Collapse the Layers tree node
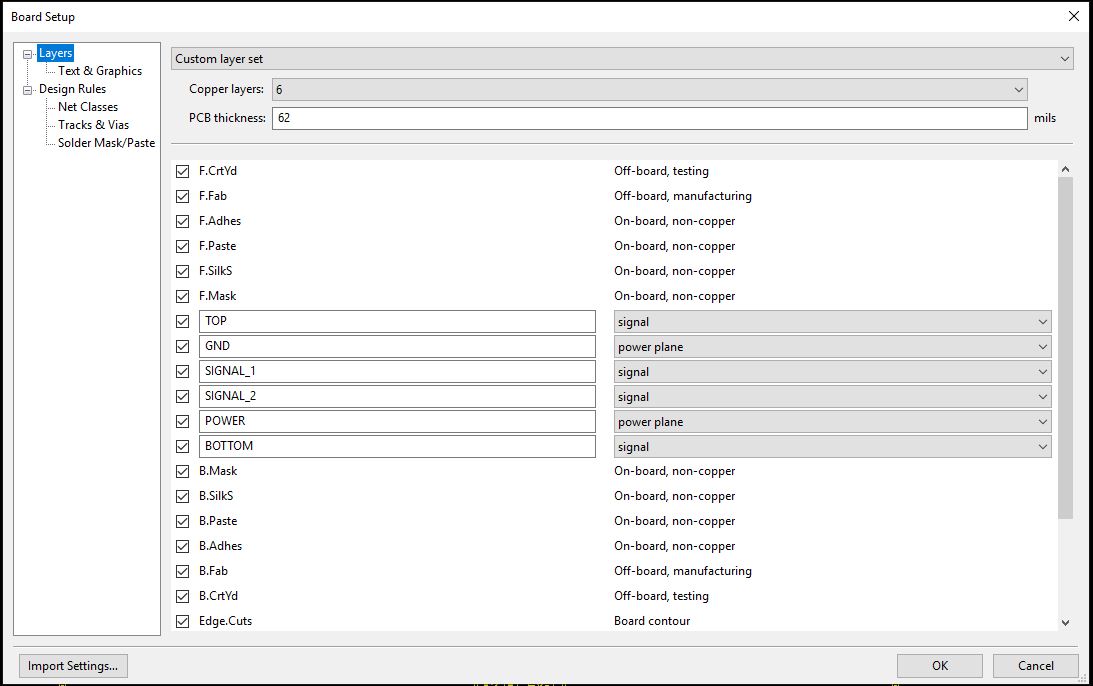The width and height of the screenshot is (1093, 686). coord(28,54)
